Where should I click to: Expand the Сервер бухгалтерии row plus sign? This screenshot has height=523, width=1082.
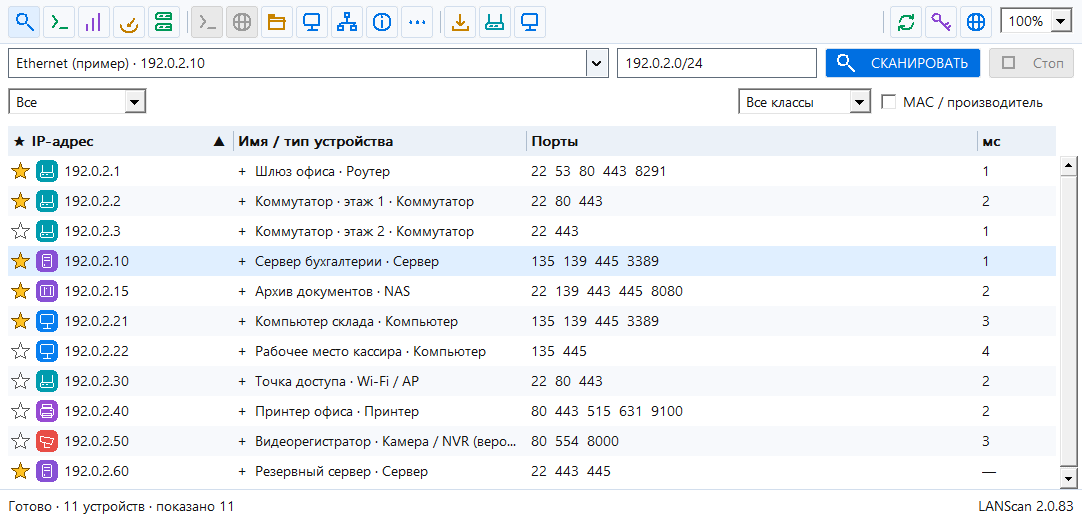click(242, 262)
